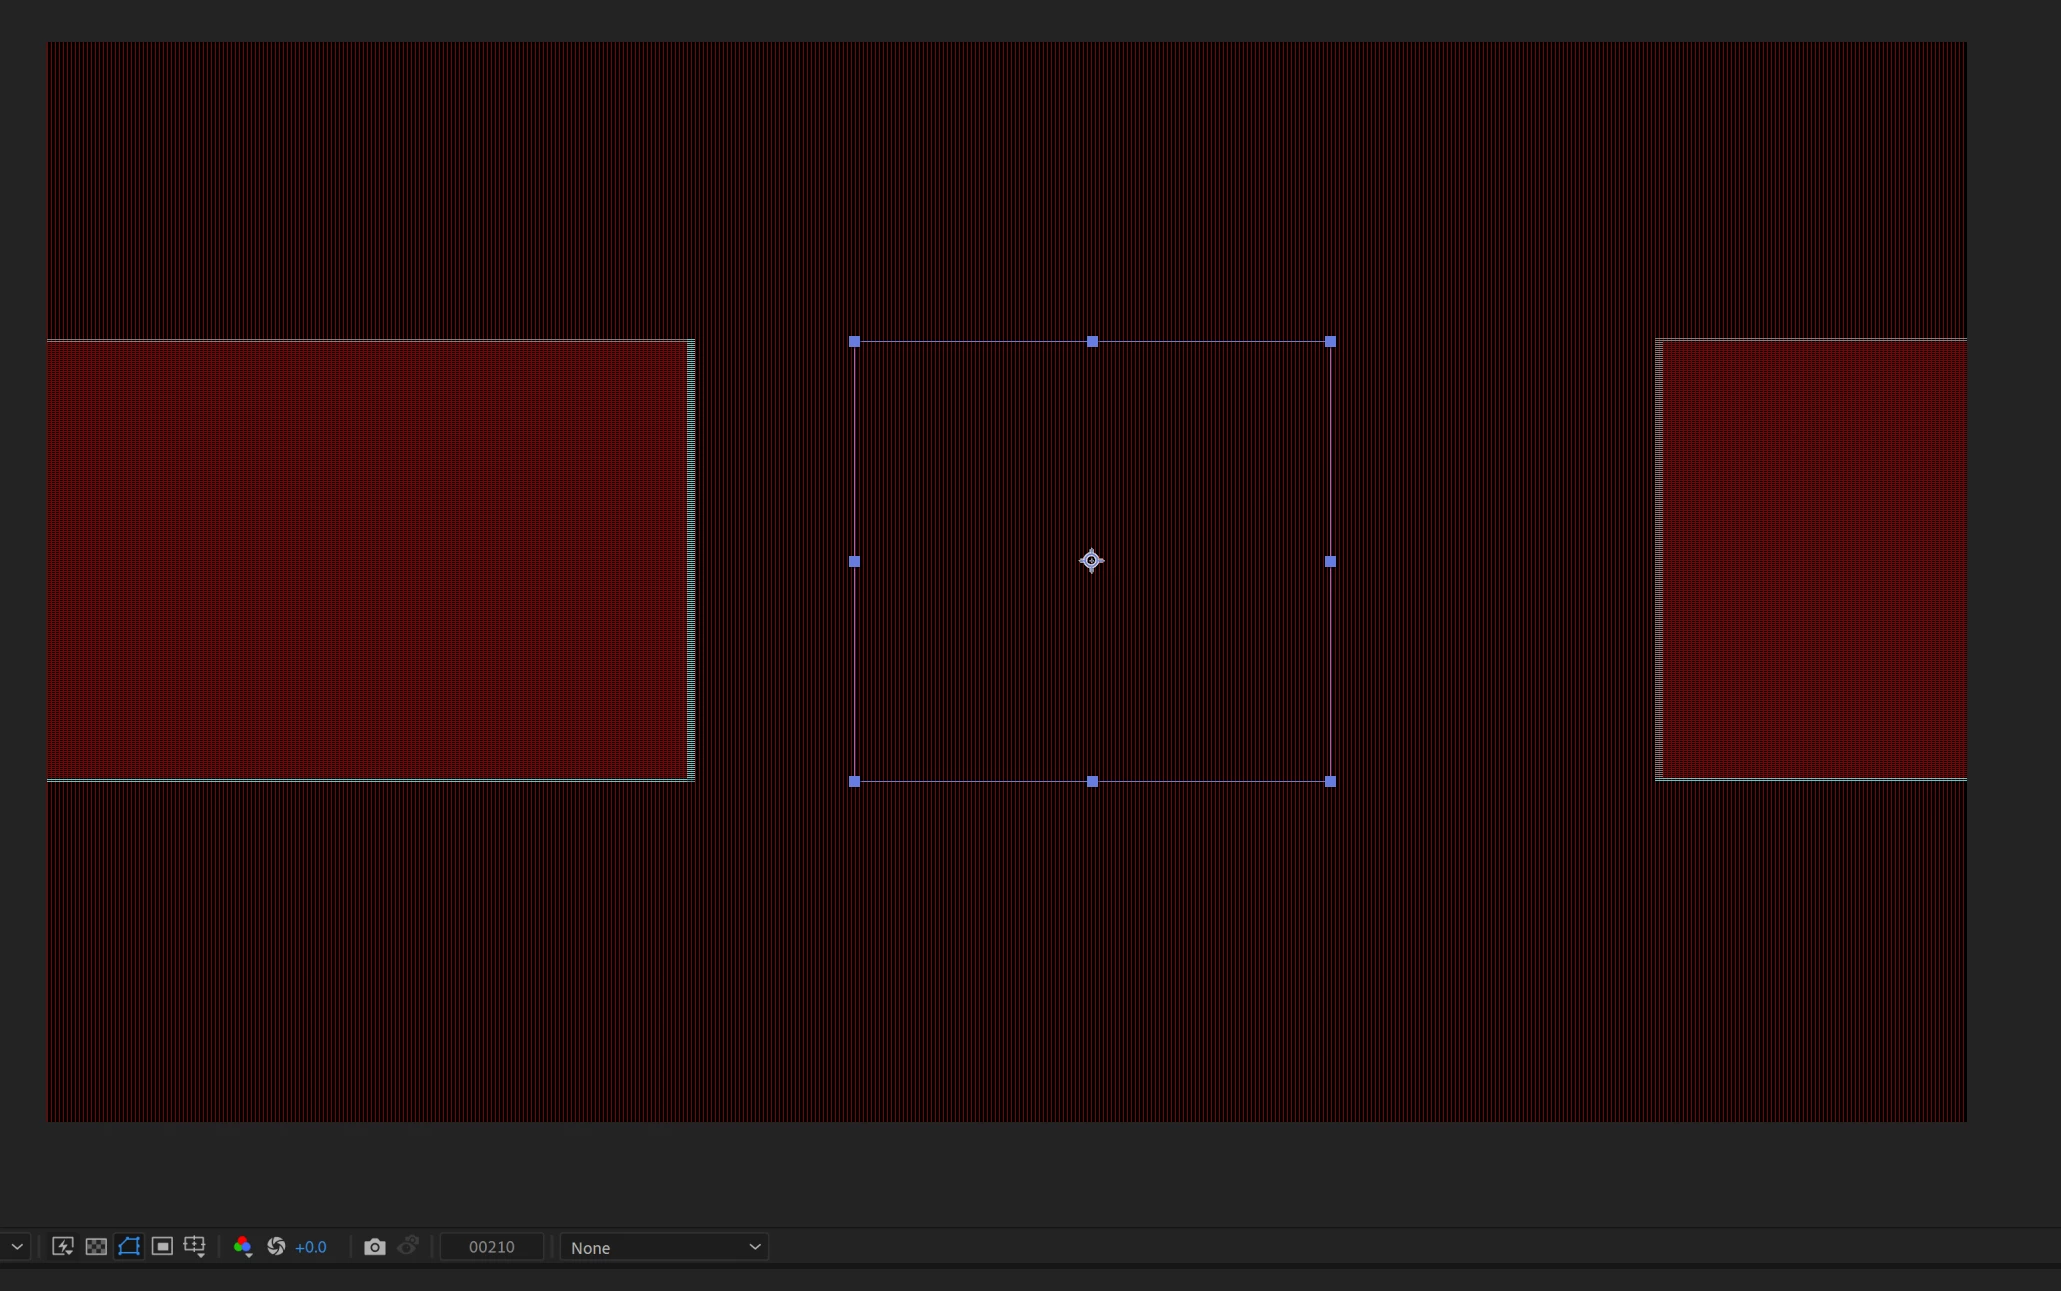Image resolution: width=2061 pixels, height=1291 pixels.
Task: Toggle the transparency grid checkerboard
Action: click(x=96, y=1246)
